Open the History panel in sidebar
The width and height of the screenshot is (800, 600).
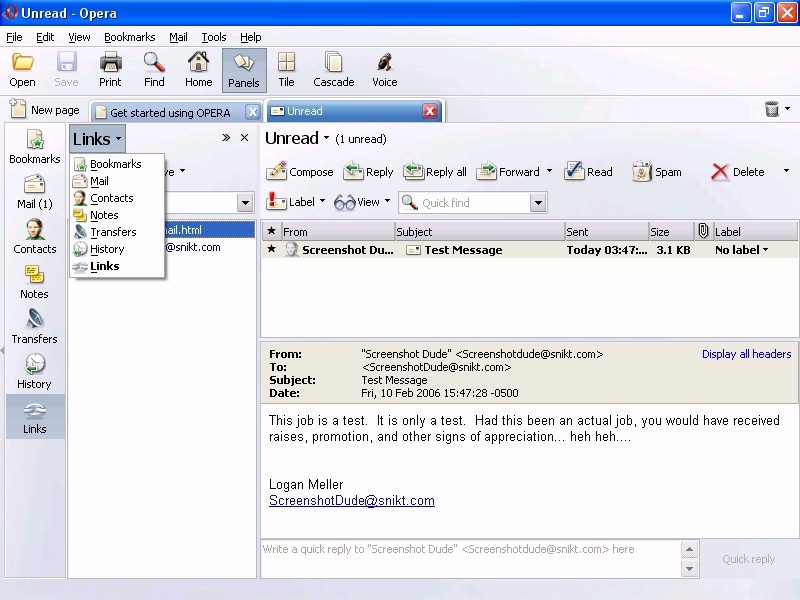[34, 371]
